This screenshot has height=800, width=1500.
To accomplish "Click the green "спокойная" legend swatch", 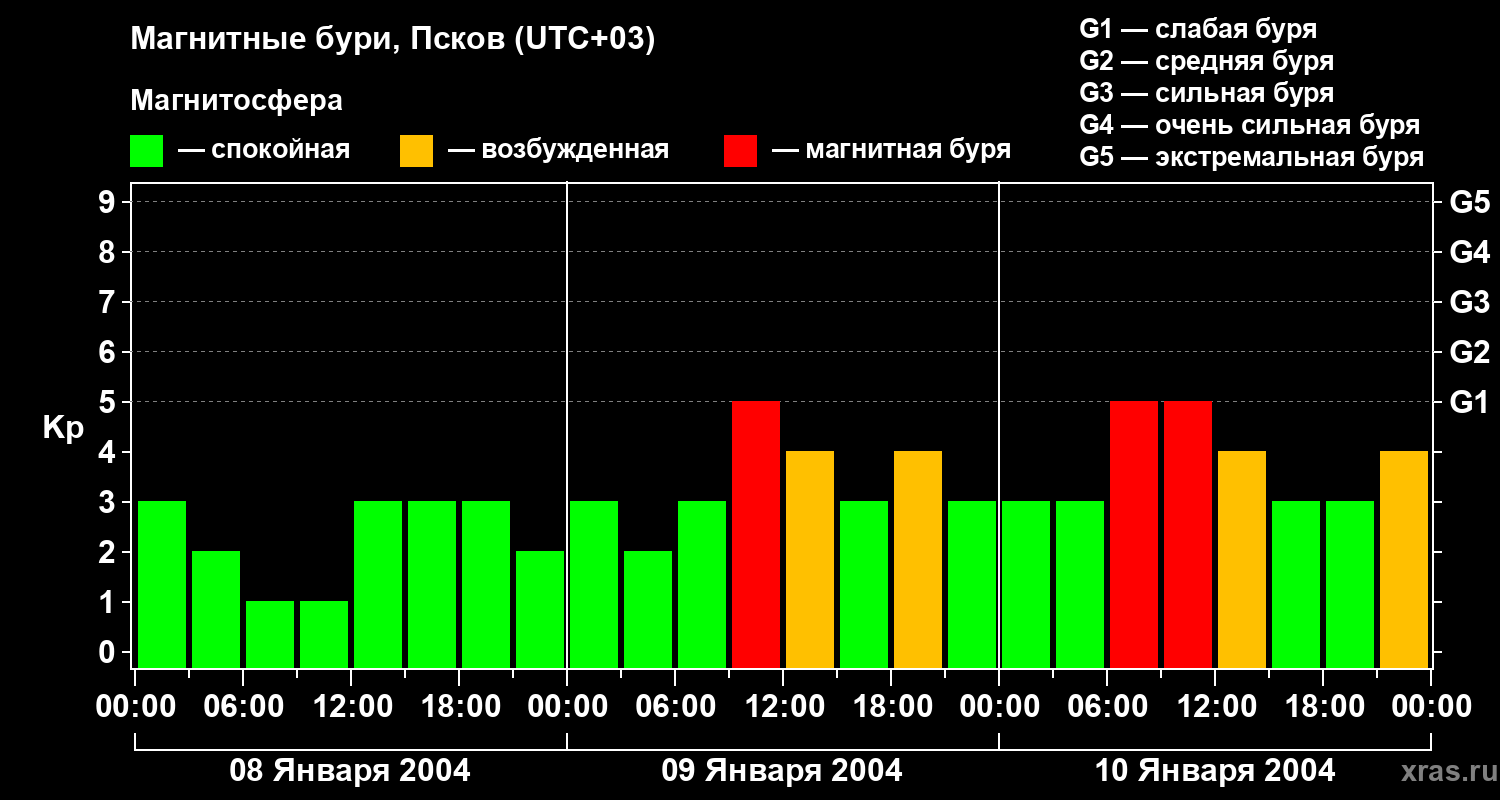I will coord(146,151).
